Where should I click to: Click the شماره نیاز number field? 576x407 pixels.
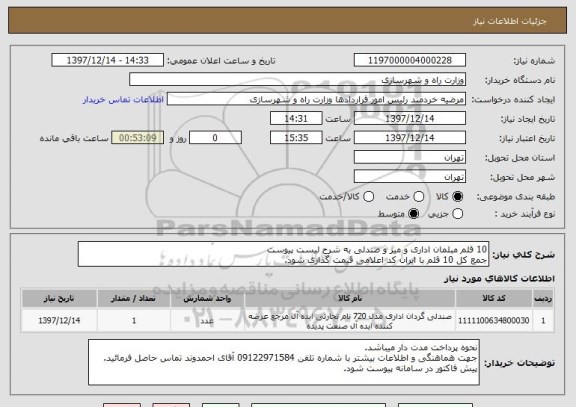tap(410, 60)
